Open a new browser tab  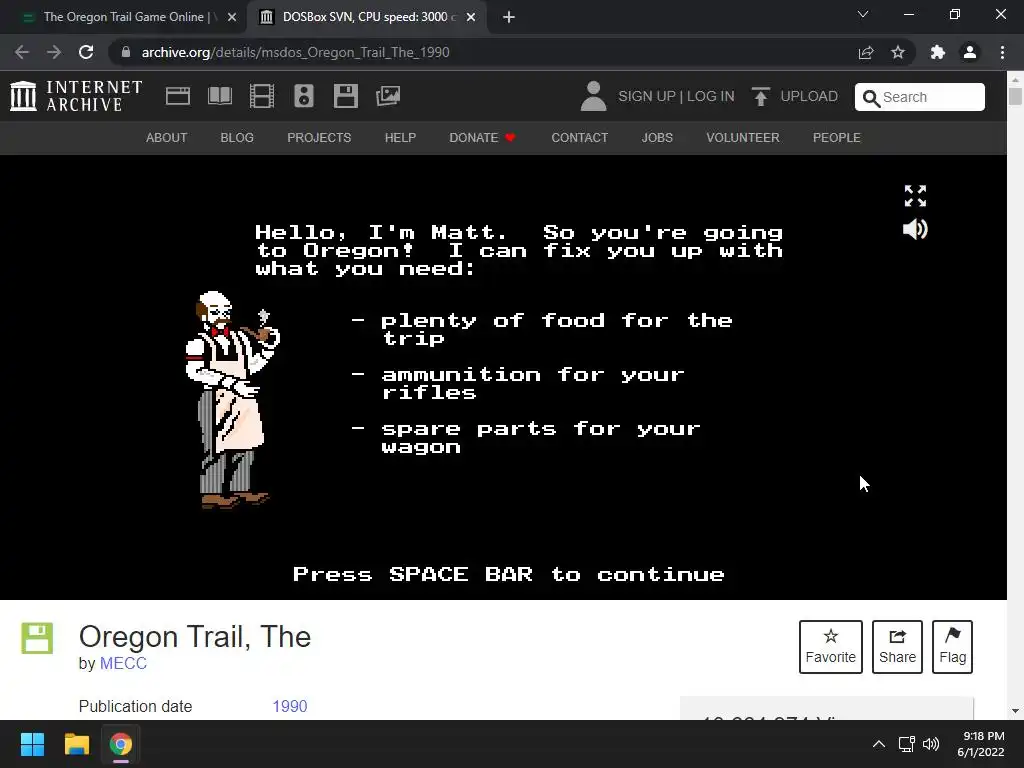point(509,18)
